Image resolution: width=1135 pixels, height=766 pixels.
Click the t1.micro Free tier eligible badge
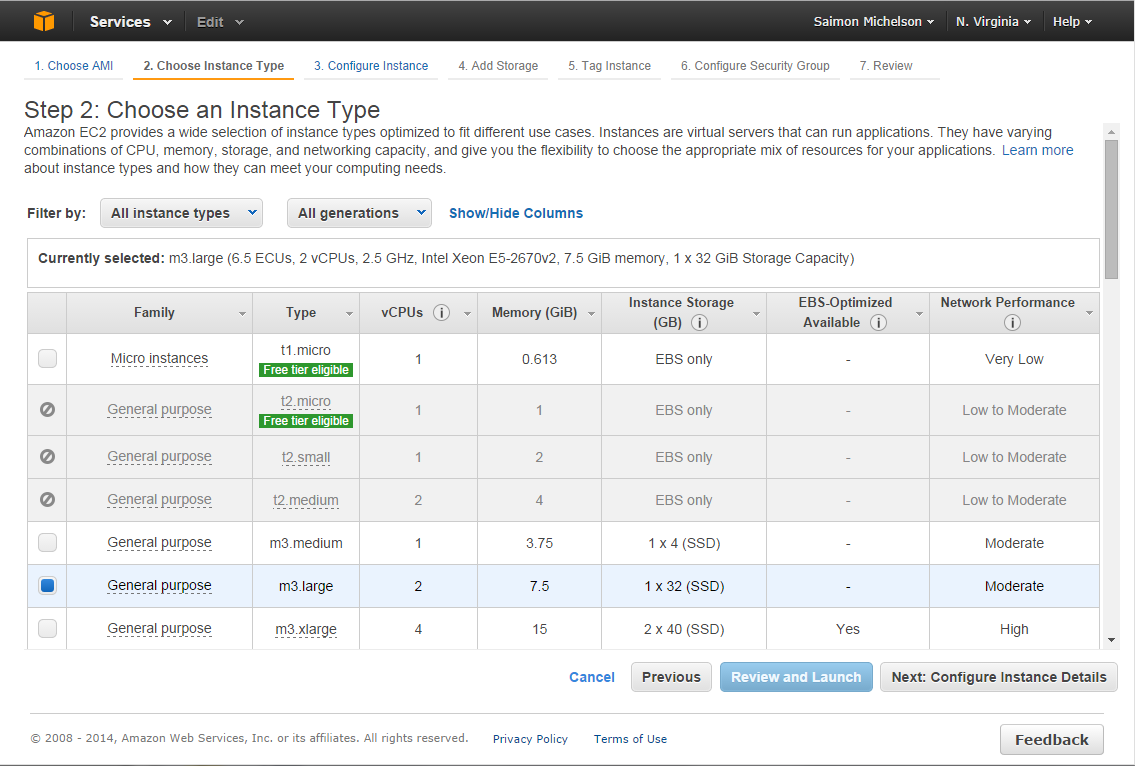pos(306,370)
